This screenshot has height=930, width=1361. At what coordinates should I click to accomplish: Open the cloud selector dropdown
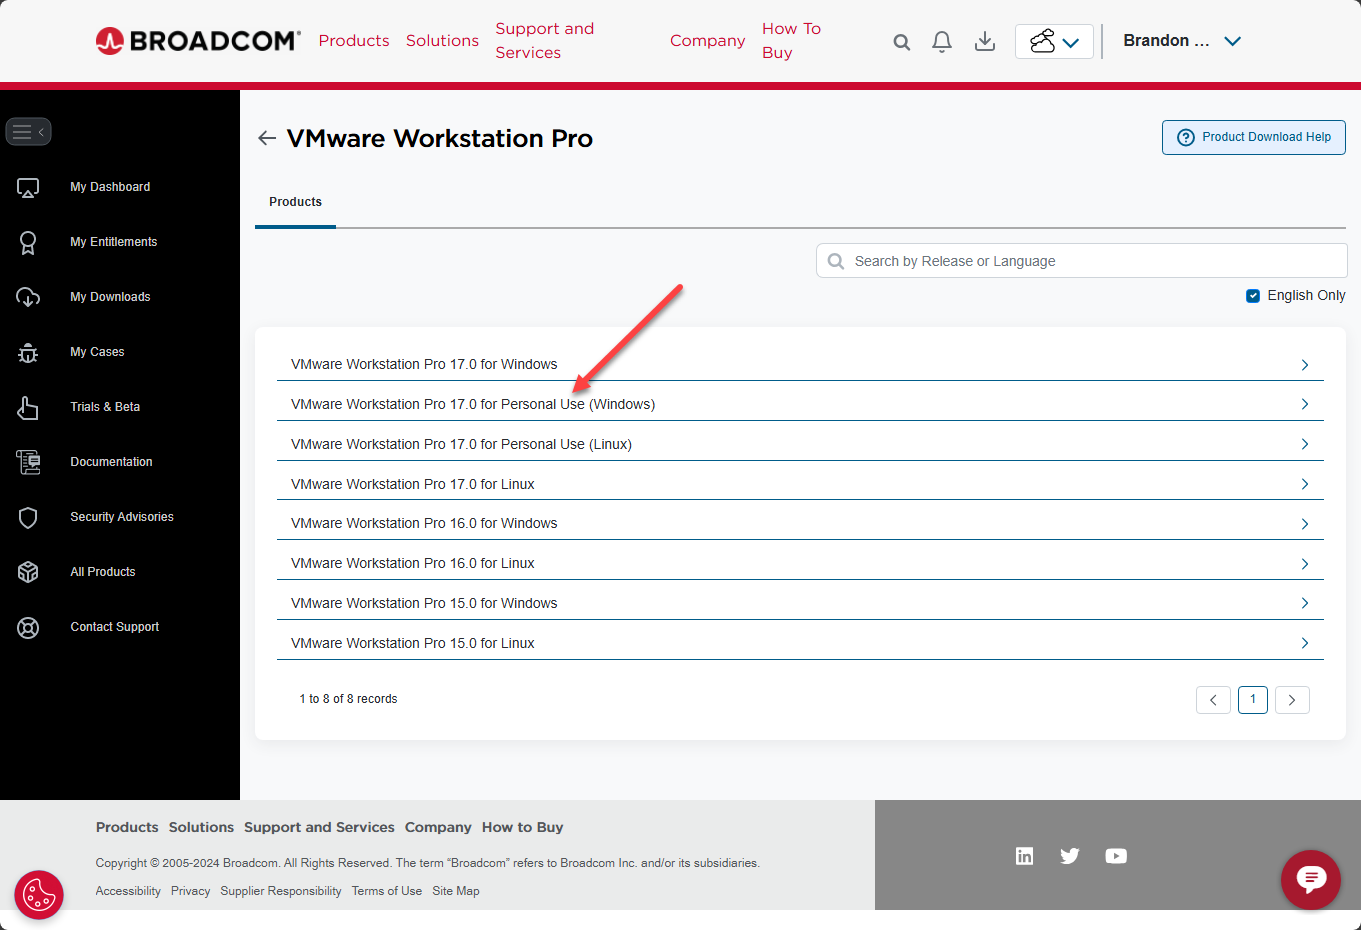point(1054,41)
